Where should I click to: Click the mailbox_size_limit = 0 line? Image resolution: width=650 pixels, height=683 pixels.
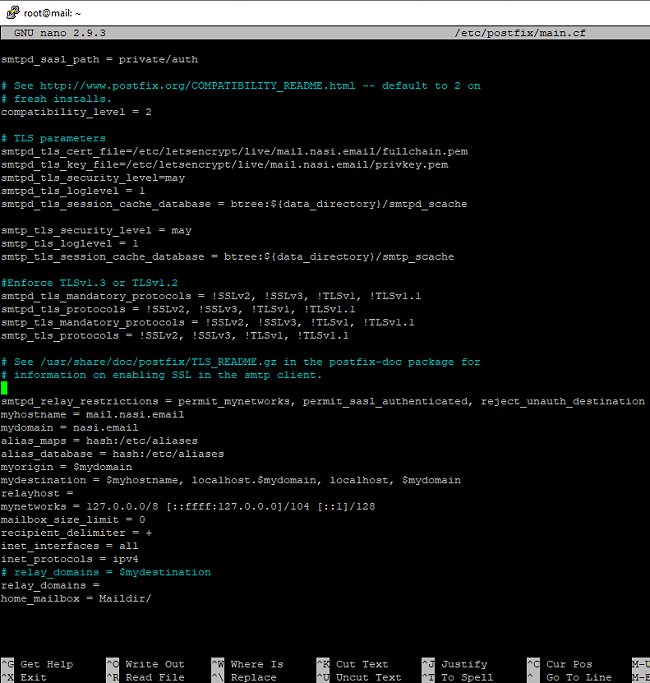(73, 520)
